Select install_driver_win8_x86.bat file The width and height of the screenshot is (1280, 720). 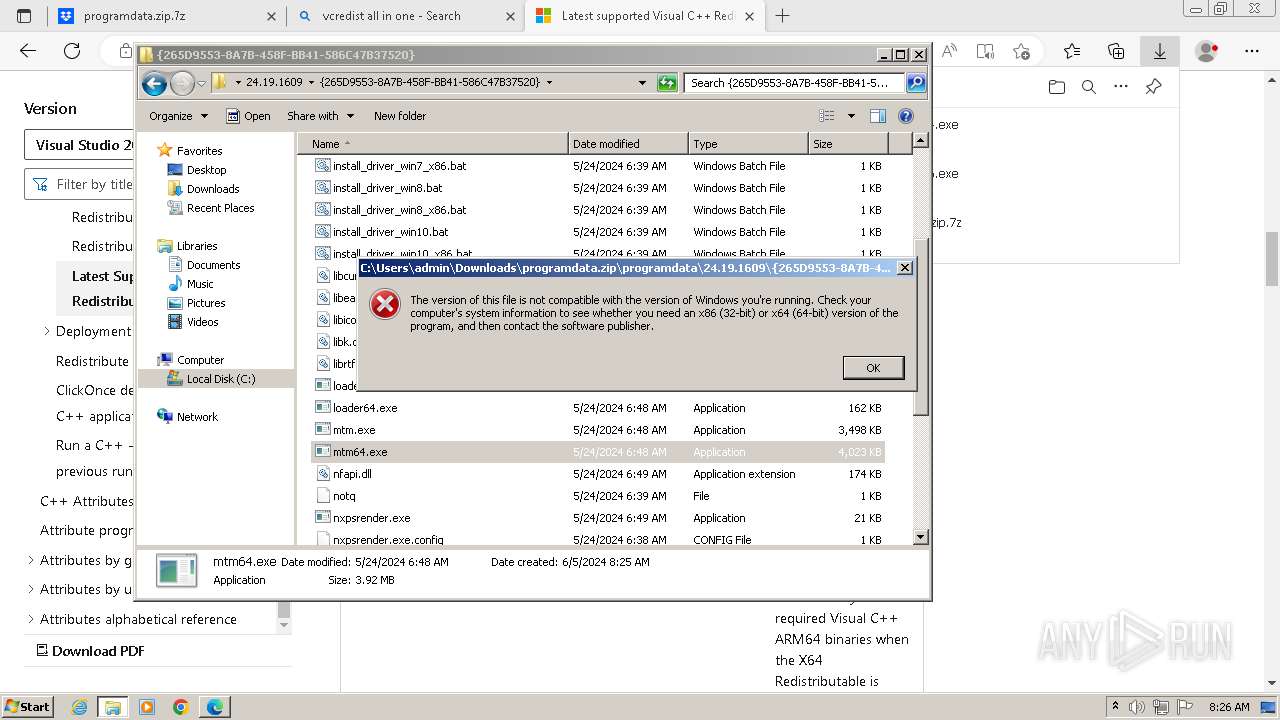click(399, 210)
